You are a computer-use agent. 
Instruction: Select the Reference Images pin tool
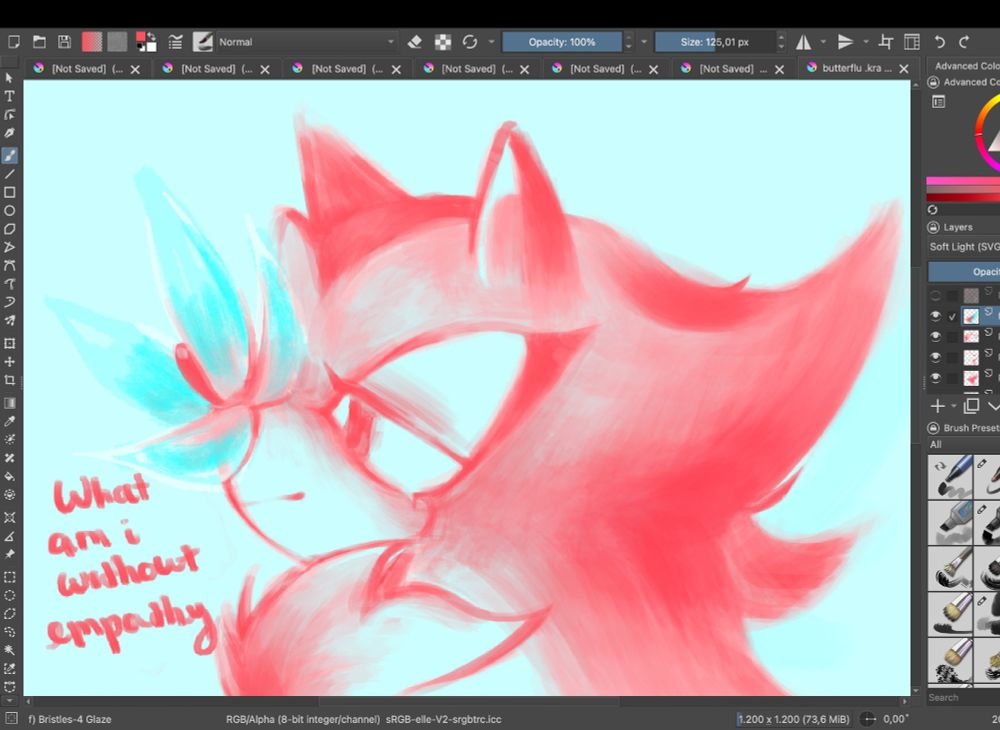10,554
